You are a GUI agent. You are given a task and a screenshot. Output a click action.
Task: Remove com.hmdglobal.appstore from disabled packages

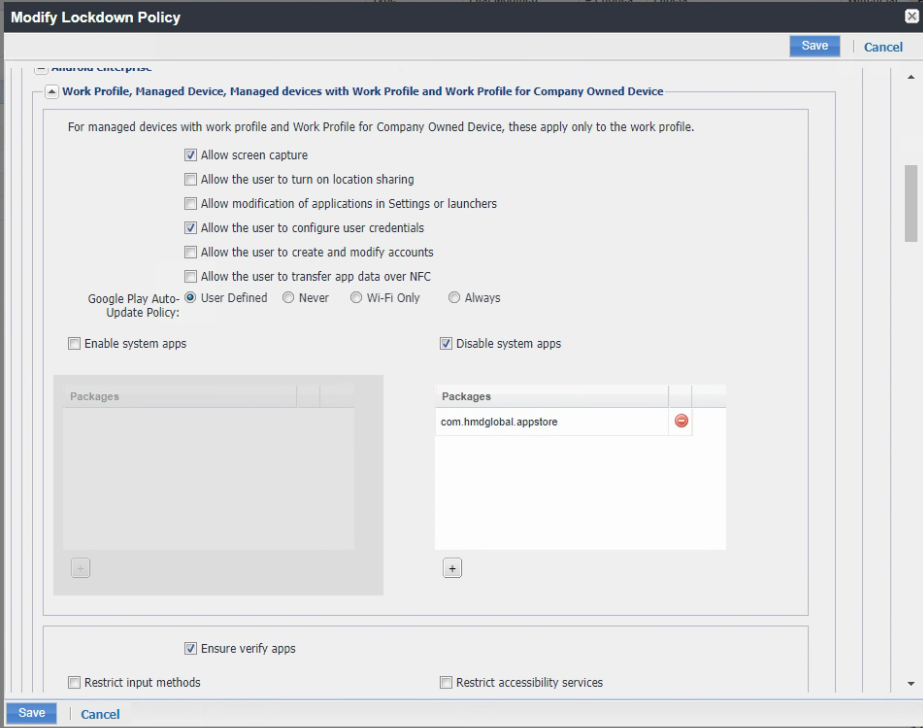679,421
